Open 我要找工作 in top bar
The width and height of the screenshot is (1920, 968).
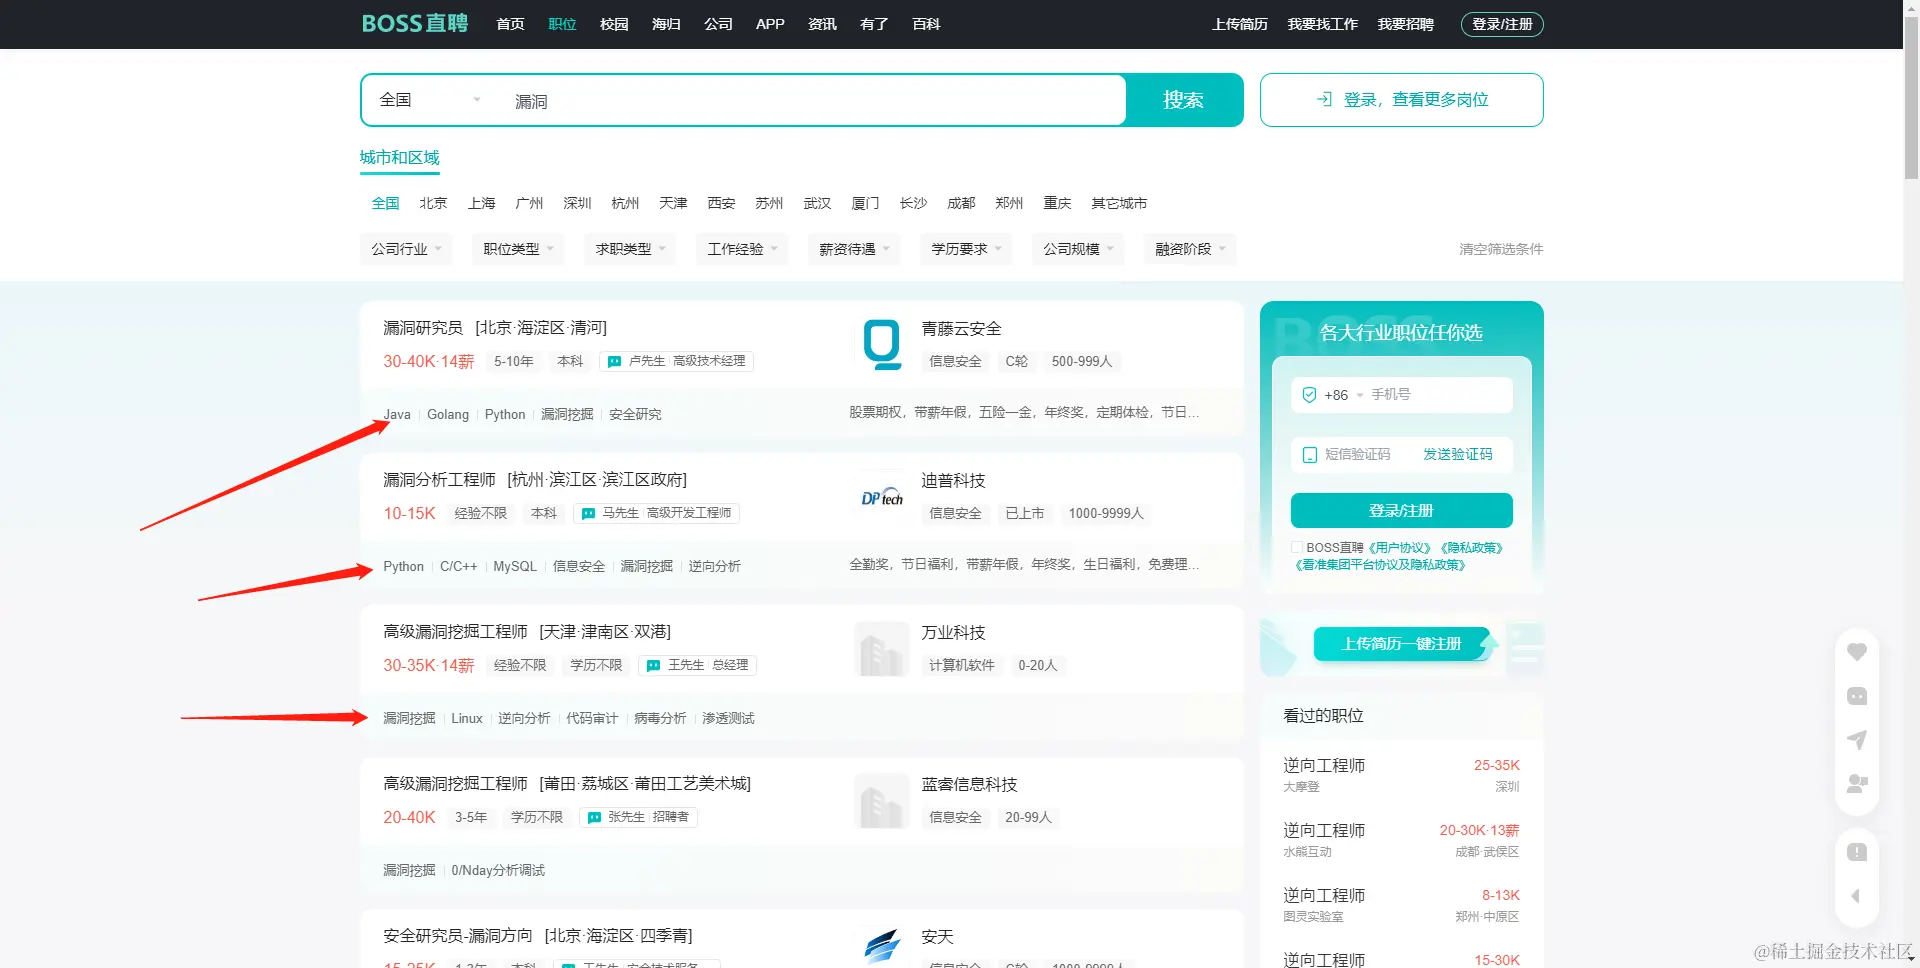tap(1322, 24)
